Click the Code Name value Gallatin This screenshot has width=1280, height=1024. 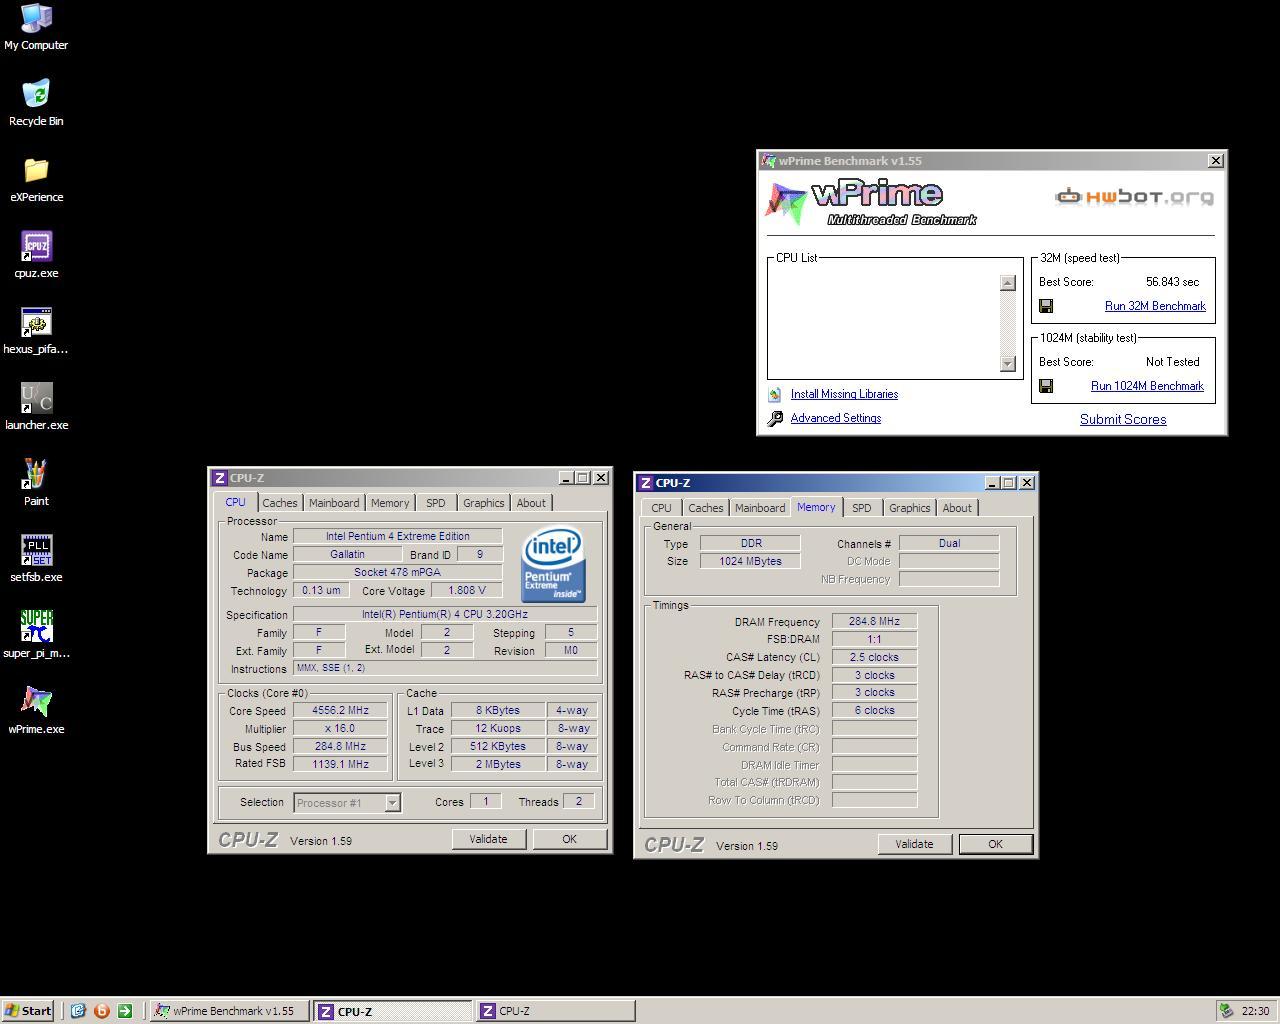tap(347, 555)
